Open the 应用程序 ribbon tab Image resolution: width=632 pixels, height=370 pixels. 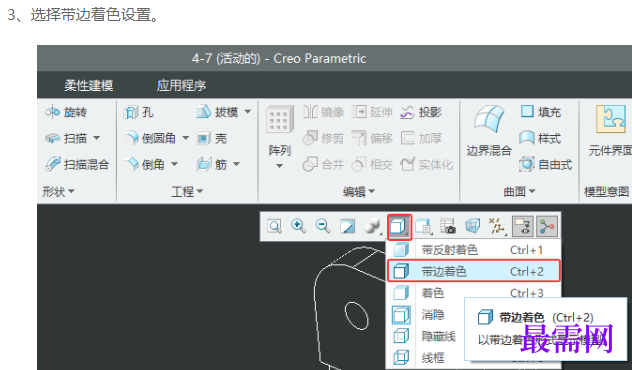[181, 85]
